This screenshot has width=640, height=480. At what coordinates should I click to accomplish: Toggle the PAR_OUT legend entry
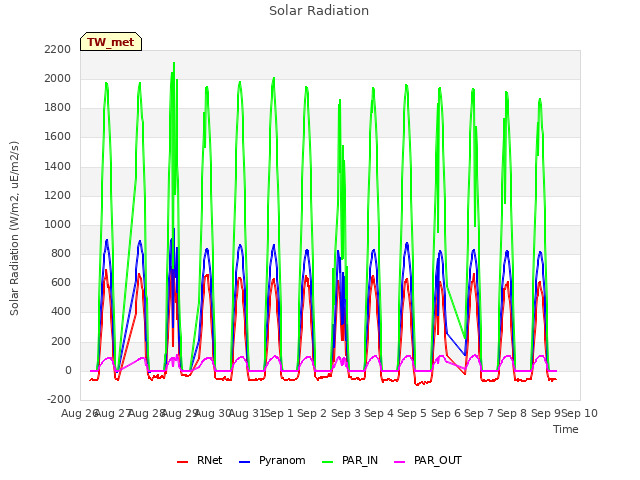point(428,461)
